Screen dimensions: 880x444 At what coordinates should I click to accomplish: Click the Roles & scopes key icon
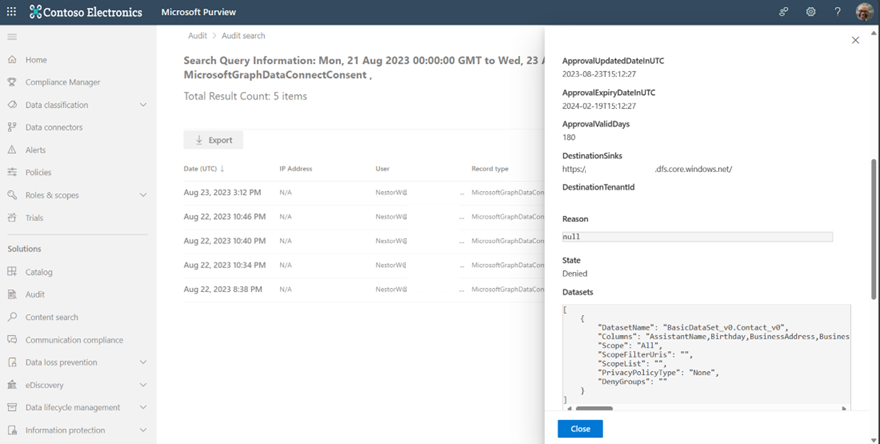tap(12, 195)
